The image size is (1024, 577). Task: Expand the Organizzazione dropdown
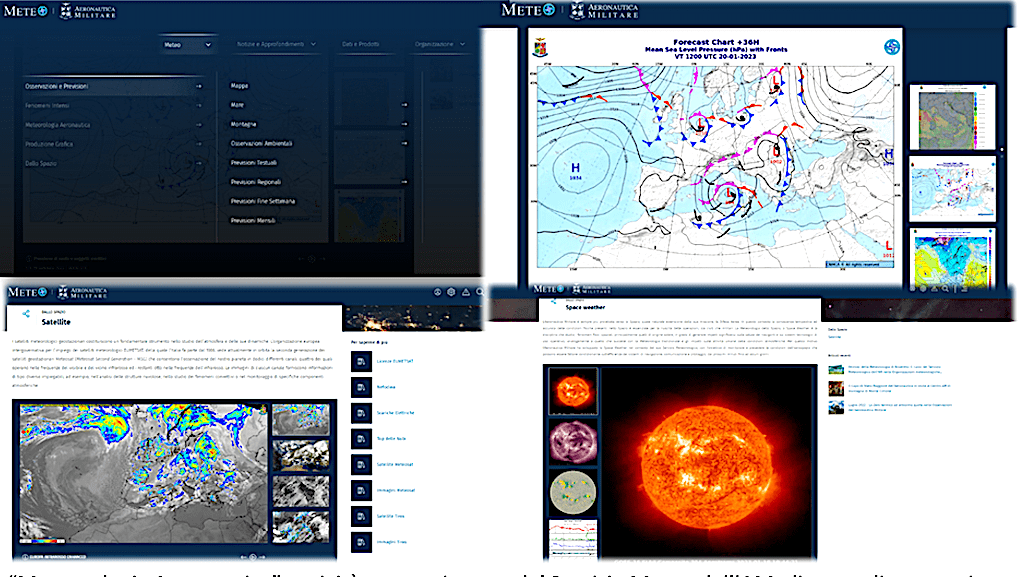440,44
